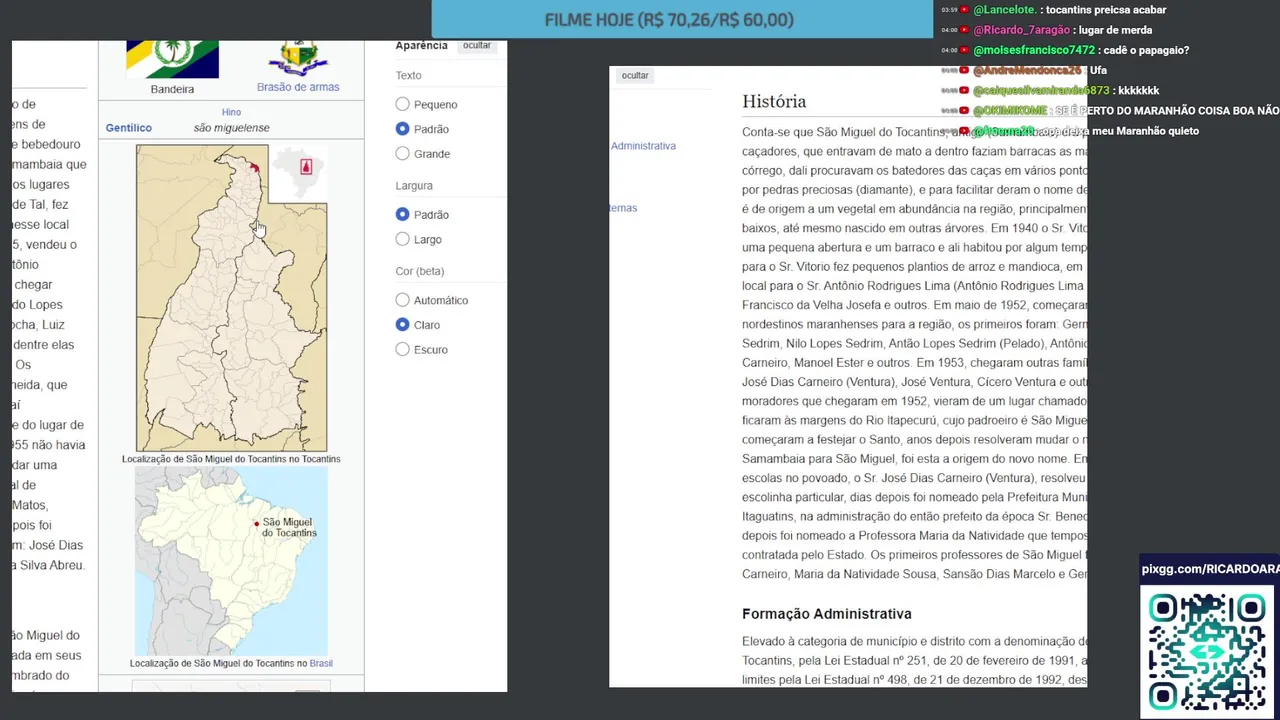Viewport: 1280px width, 720px height.
Task: Open the Hino link
Action: (231, 112)
